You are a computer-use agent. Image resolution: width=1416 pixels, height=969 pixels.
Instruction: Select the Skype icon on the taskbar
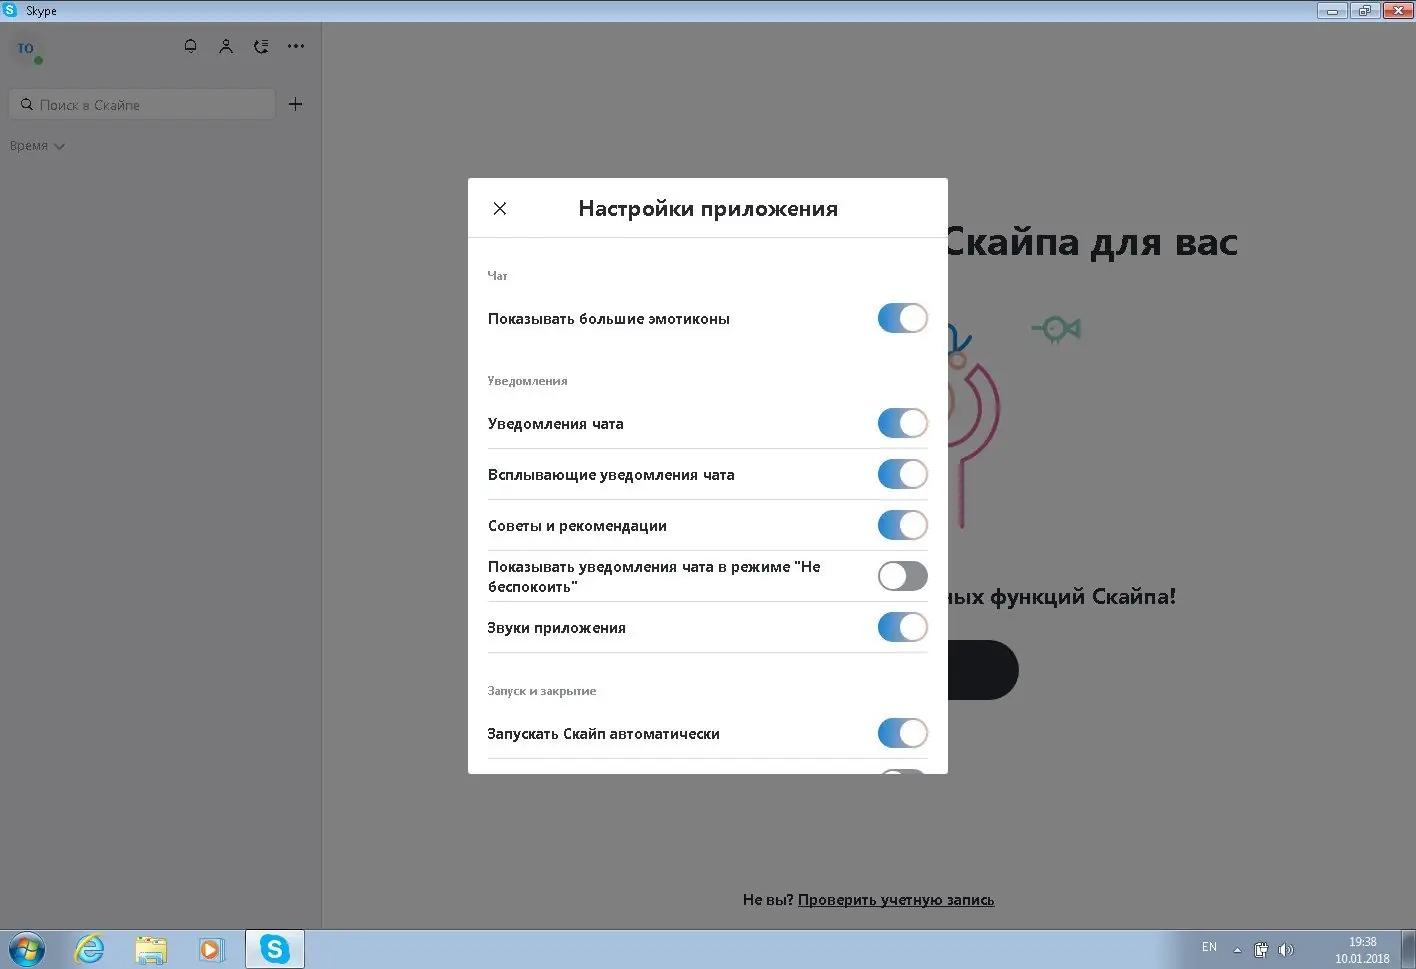(274, 948)
